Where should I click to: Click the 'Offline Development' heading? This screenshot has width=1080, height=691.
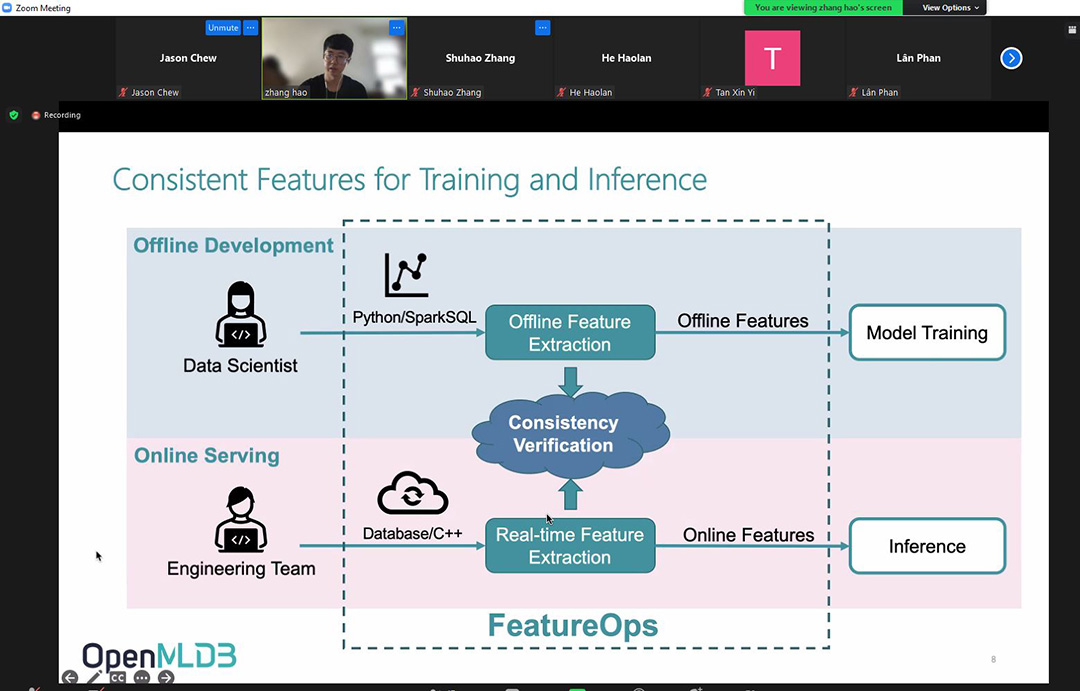[x=233, y=245]
